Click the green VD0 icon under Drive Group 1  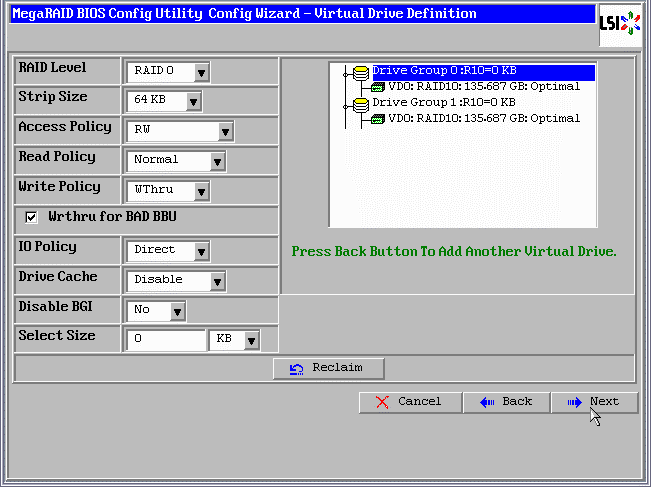[378, 119]
